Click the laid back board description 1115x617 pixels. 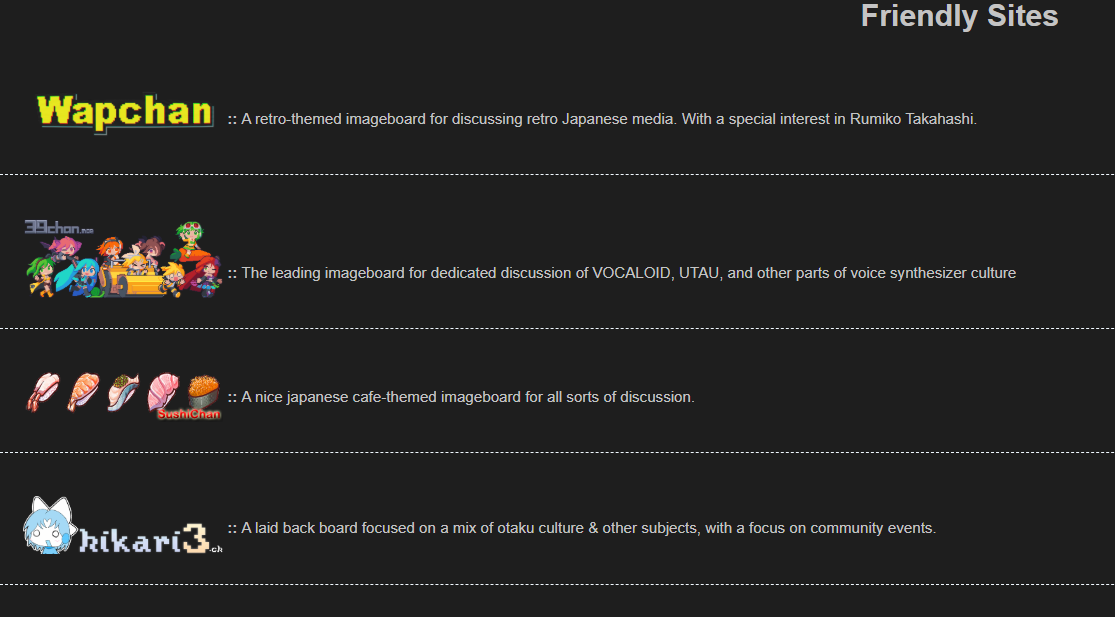click(588, 528)
